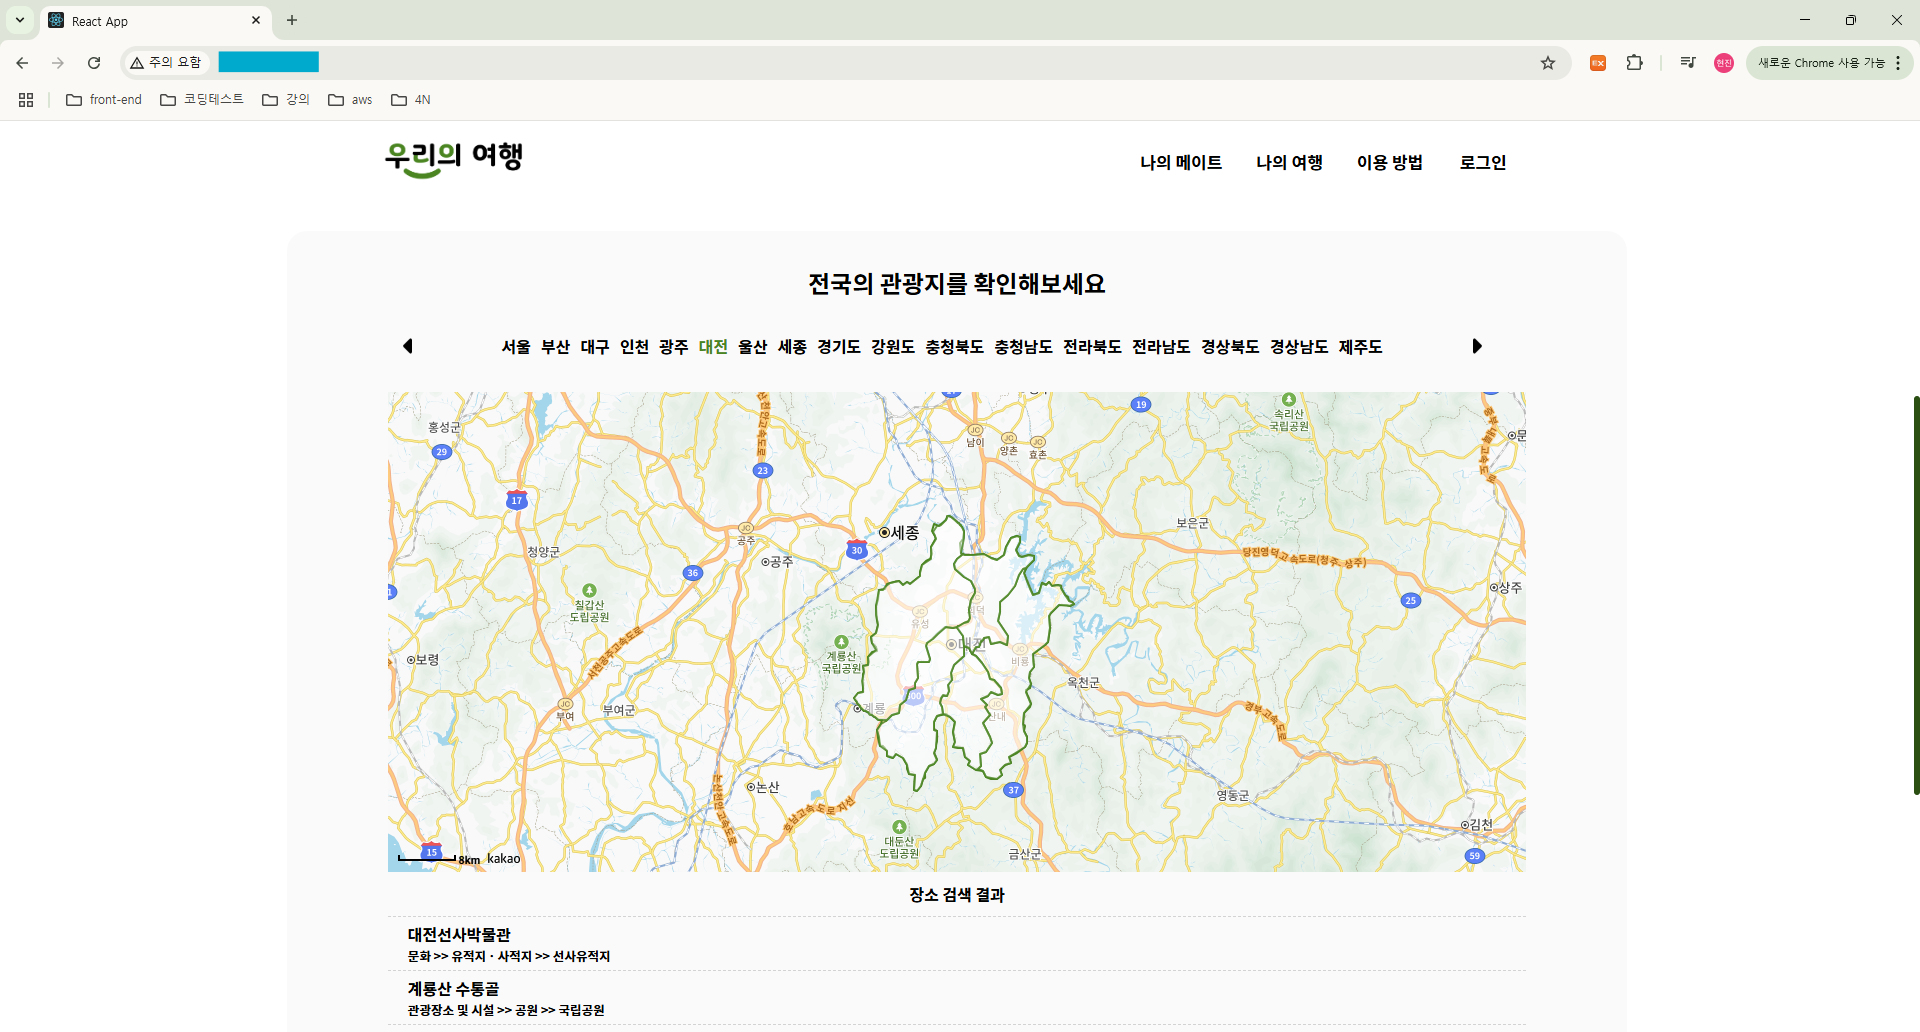The height and width of the screenshot is (1032, 1920).
Task: Close the React App tab
Action: [256, 20]
